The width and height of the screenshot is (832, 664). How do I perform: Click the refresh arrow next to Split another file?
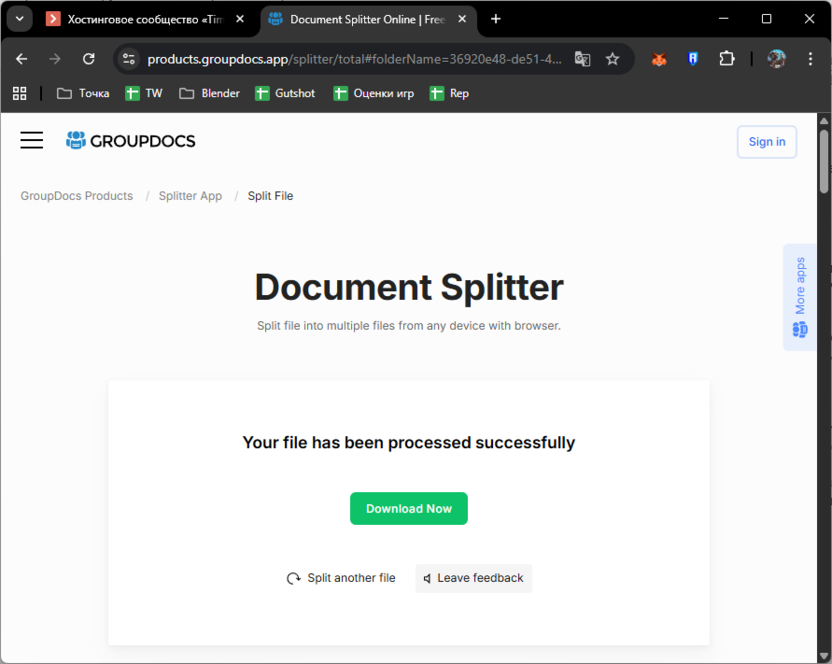293,578
